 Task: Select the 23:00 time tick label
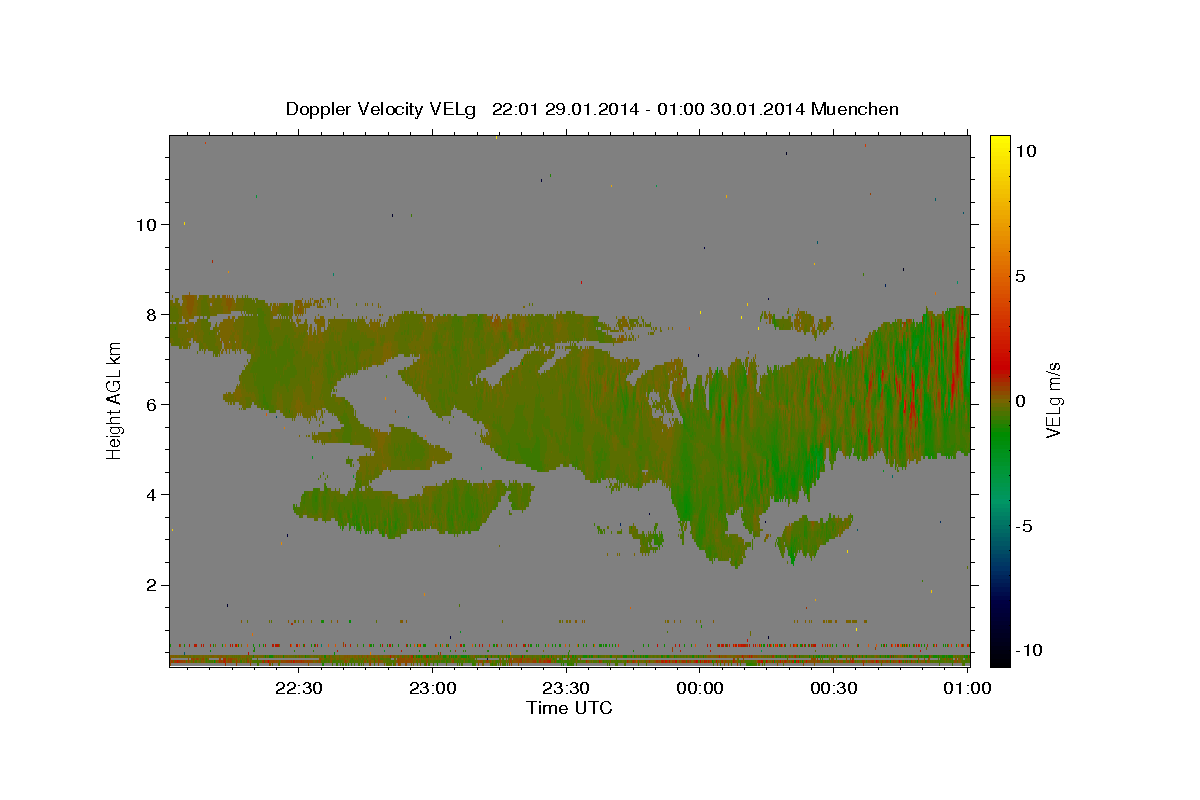pyautogui.click(x=433, y=688)
